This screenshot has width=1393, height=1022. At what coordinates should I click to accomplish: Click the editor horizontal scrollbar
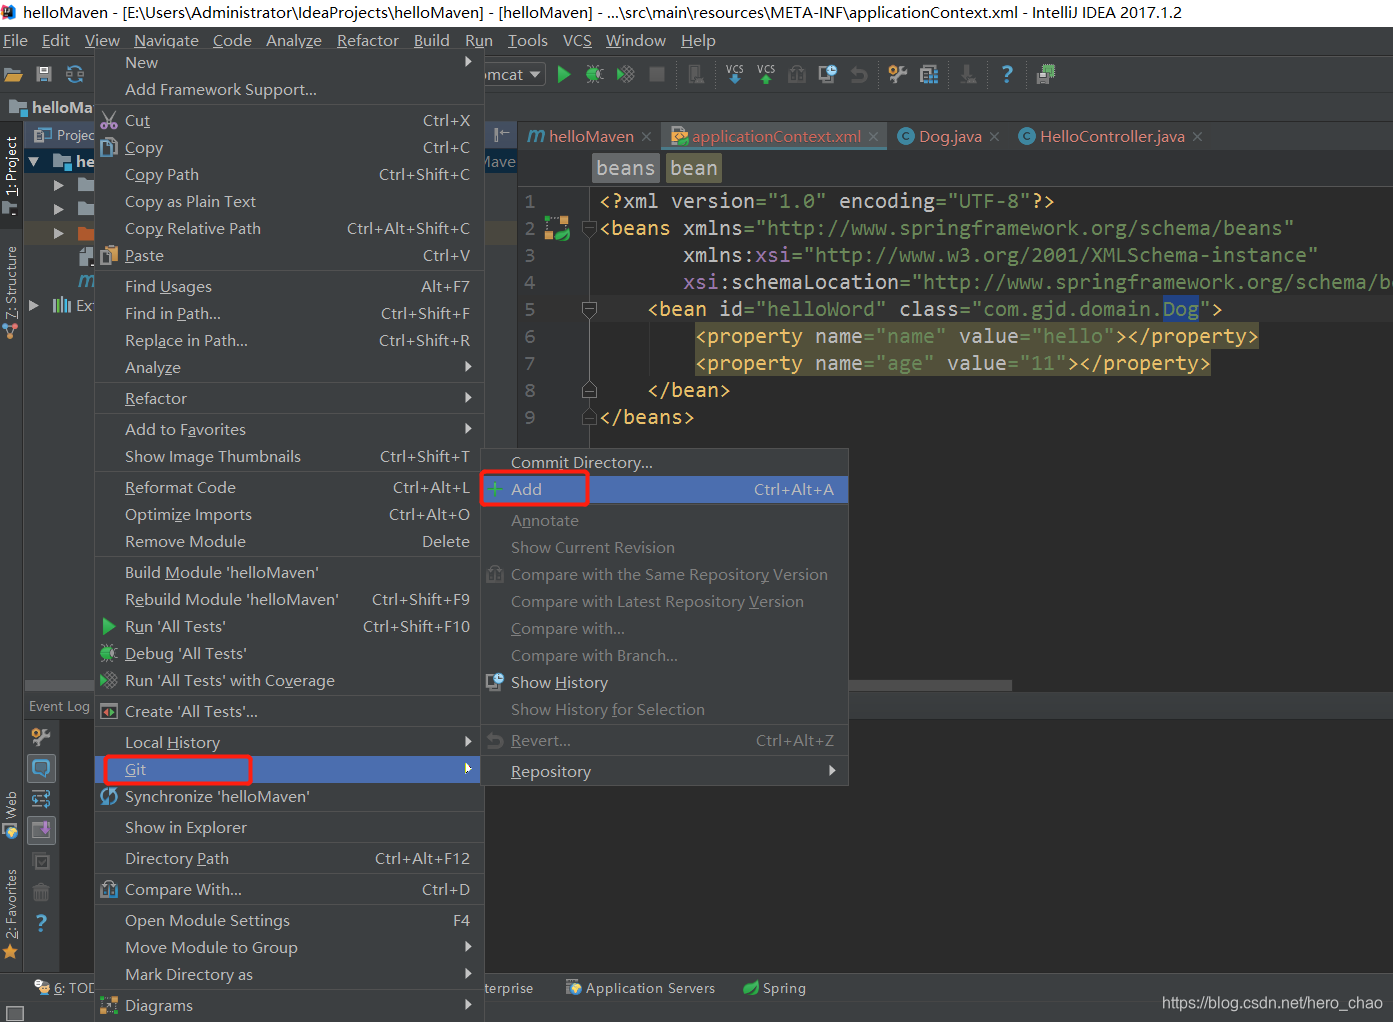click(x=930, y=686)
